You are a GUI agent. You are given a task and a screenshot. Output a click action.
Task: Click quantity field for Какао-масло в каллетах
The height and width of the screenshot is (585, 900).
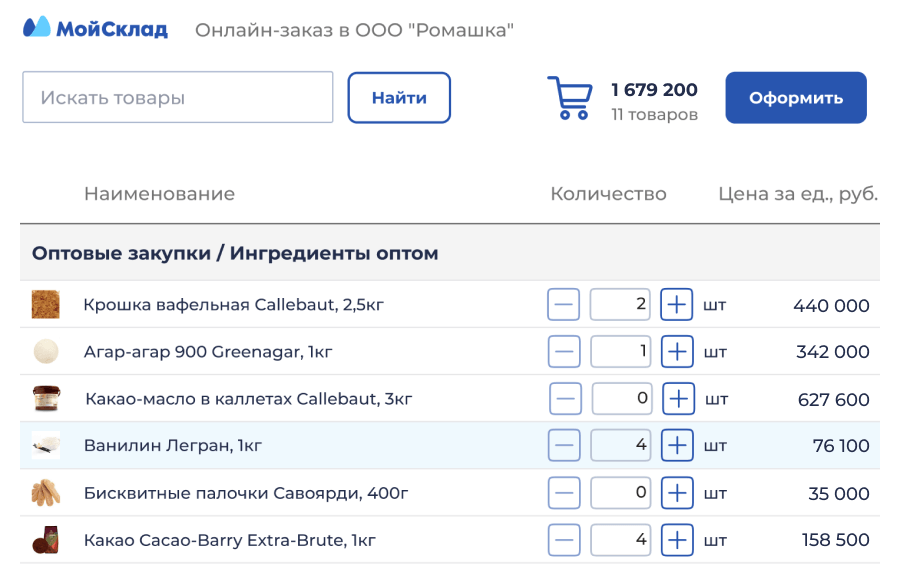622,398
